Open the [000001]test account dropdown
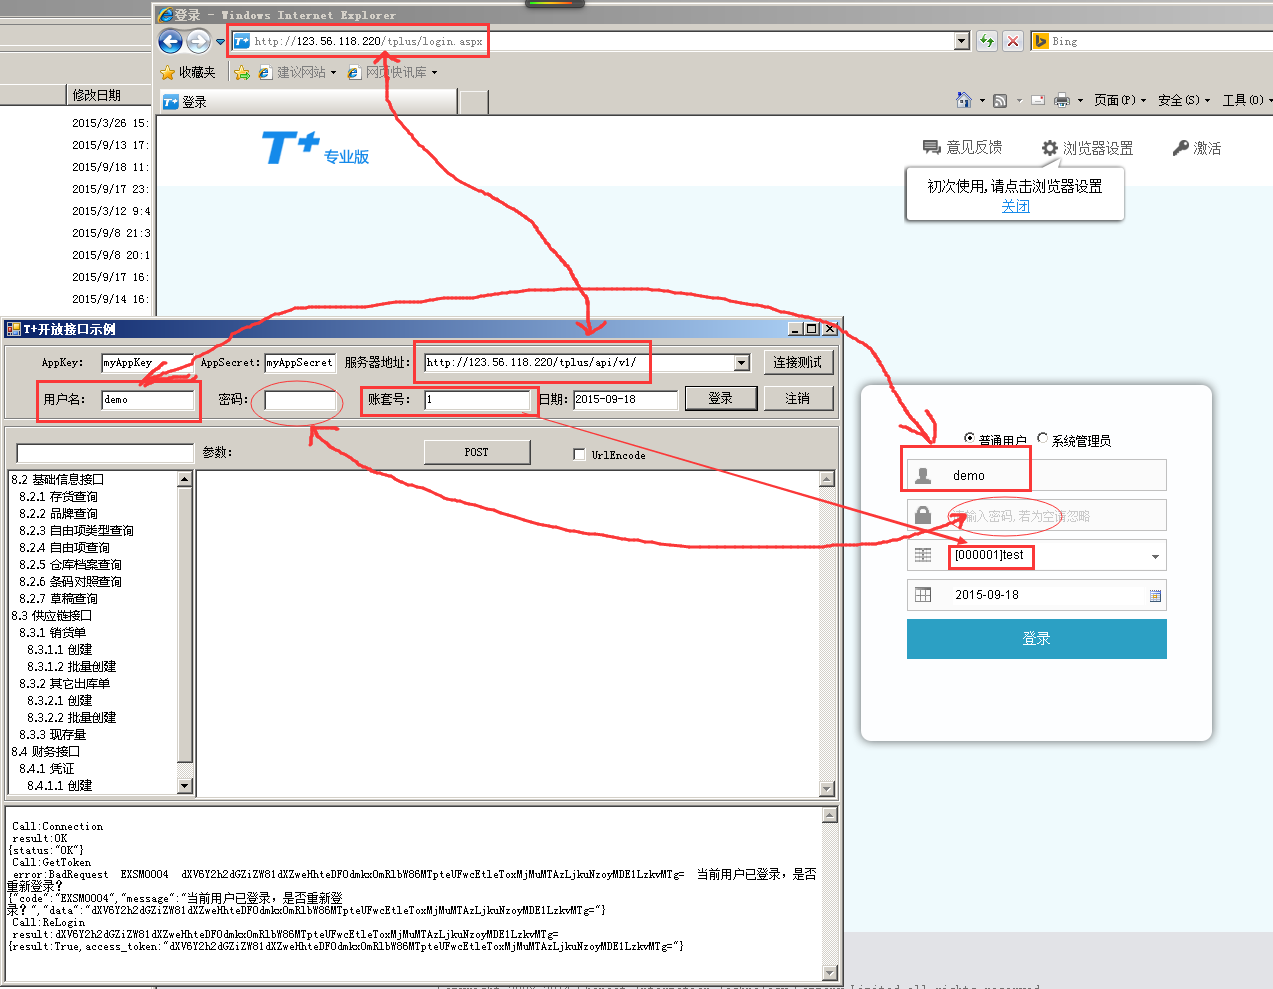Screen dimensions: 1273x989 pyautogui.click(x=1155, y=556)
